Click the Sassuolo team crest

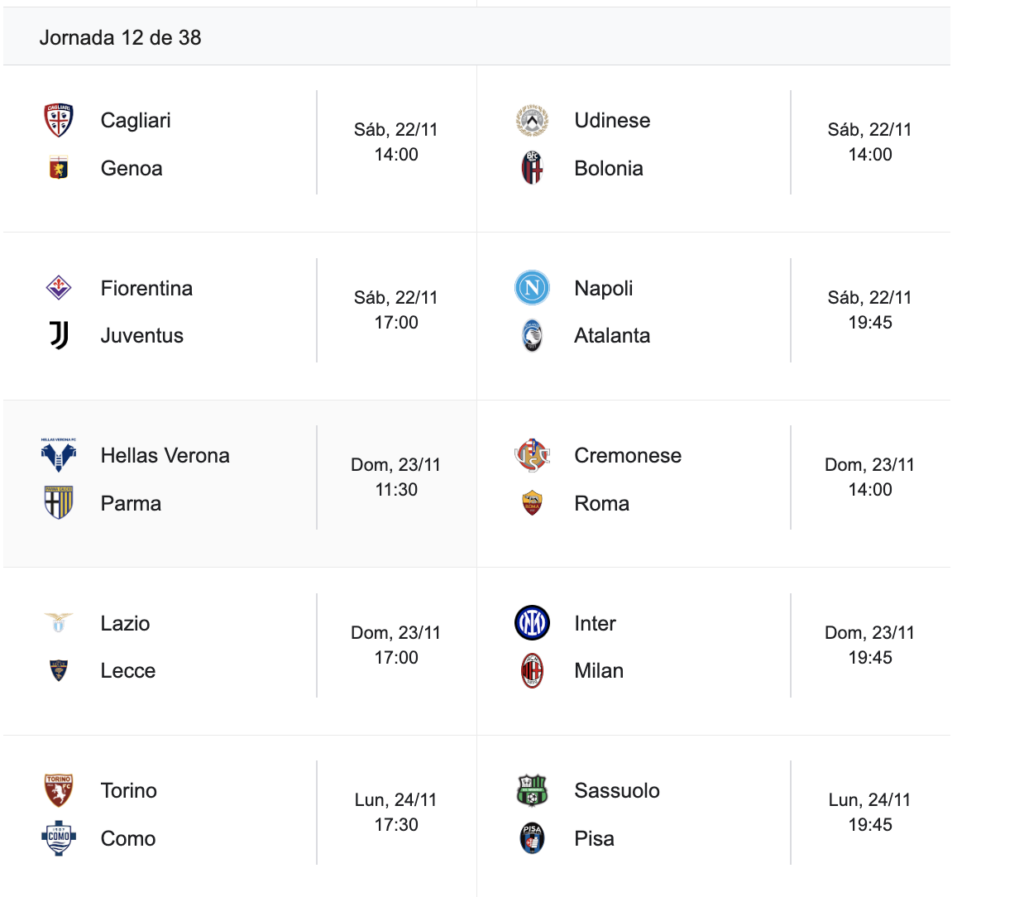coord(532,790)
